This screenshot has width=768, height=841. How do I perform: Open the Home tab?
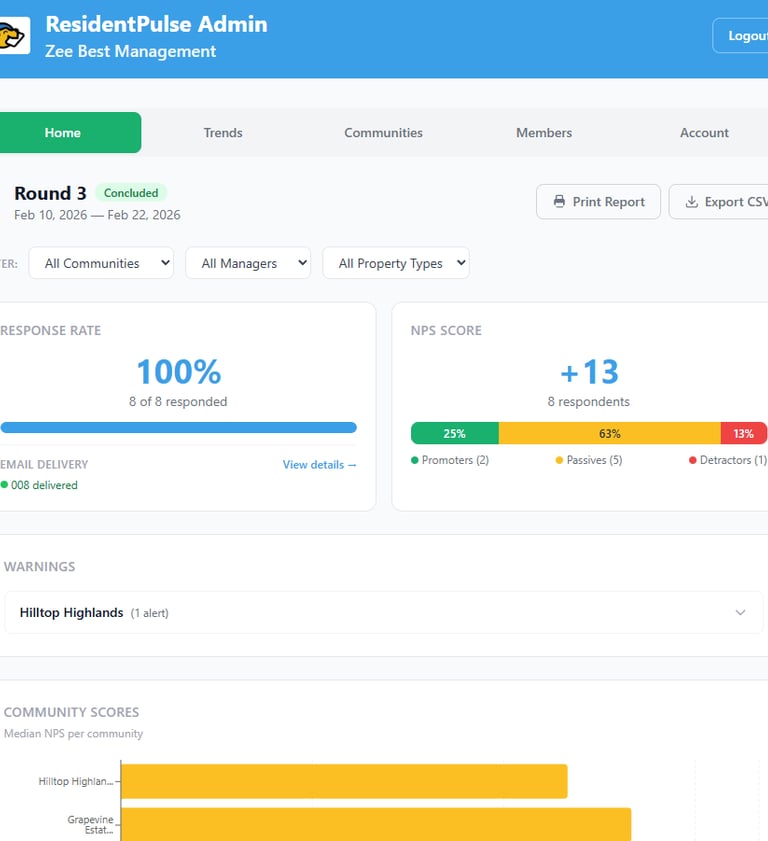click(70, 132)
